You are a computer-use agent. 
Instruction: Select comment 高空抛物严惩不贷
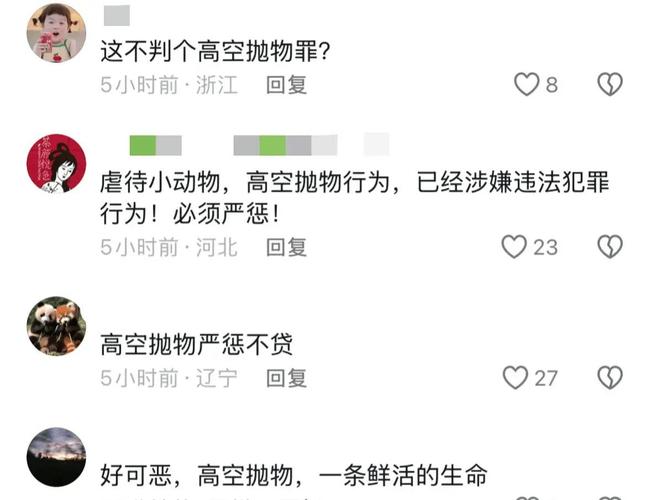click(x=196, y=344)
